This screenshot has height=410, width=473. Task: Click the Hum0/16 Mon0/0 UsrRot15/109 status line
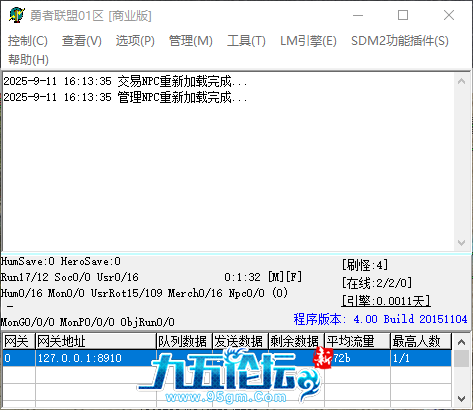[x=144, y=293]
